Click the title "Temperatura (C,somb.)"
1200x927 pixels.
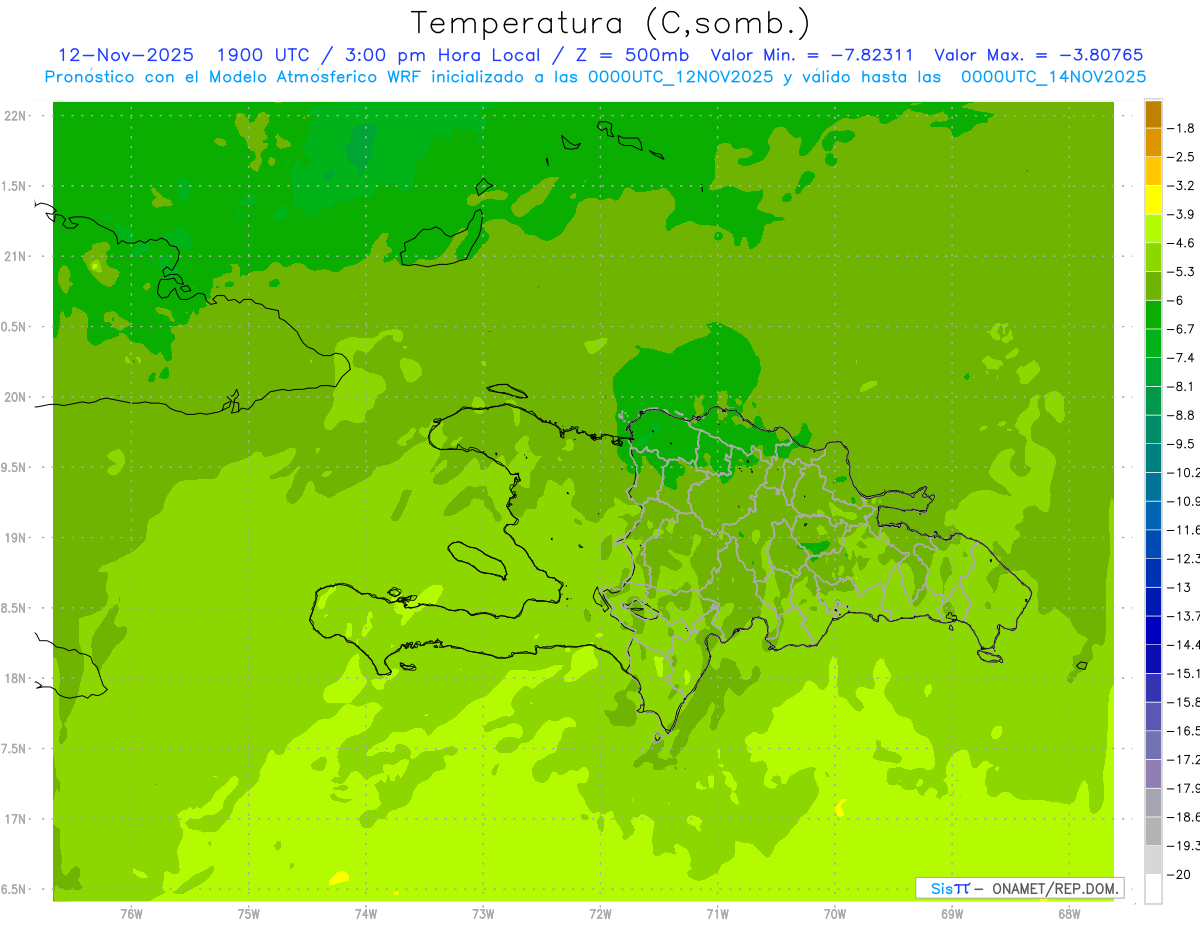pos(611,23)
